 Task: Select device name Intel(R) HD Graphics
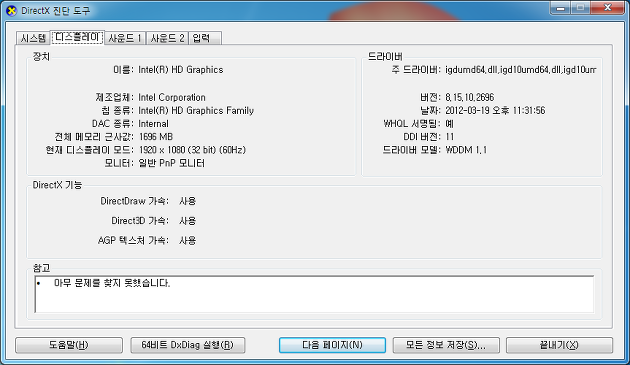coord(181,70)
